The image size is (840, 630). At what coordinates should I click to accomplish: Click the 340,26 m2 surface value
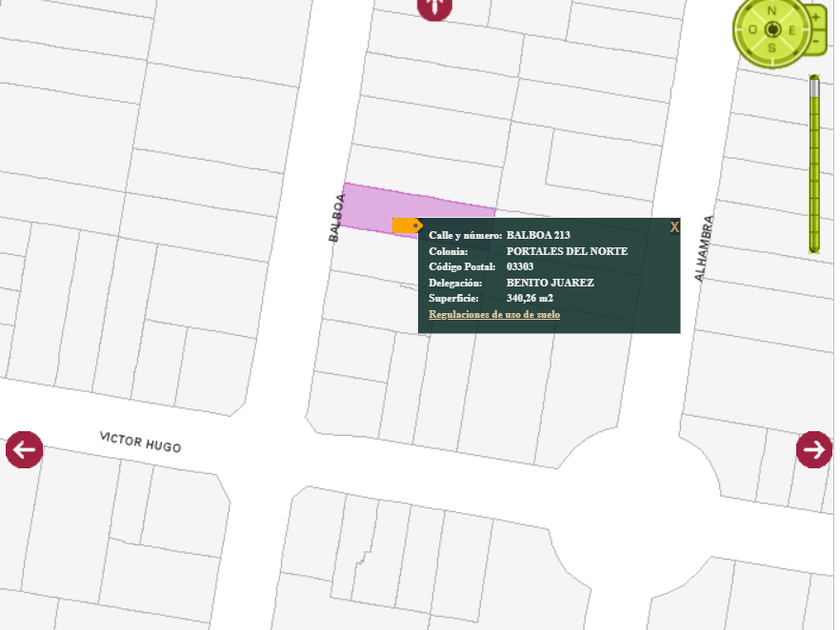(x=530, y=298)
